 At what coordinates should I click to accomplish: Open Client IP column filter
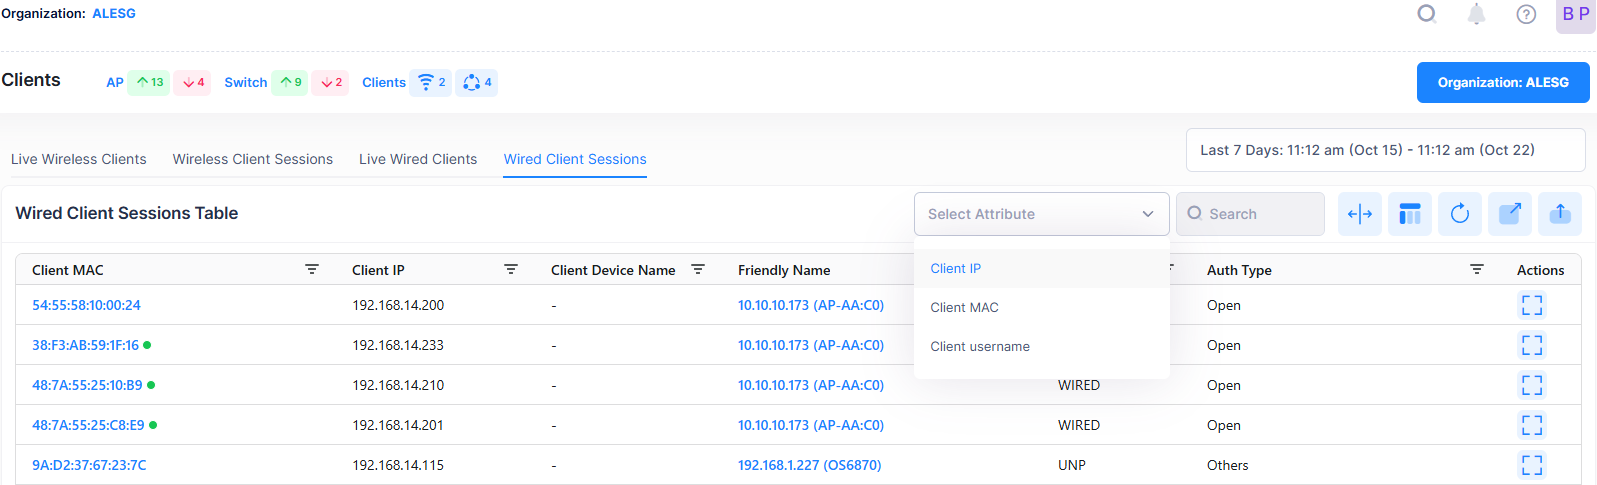point(511,270)
